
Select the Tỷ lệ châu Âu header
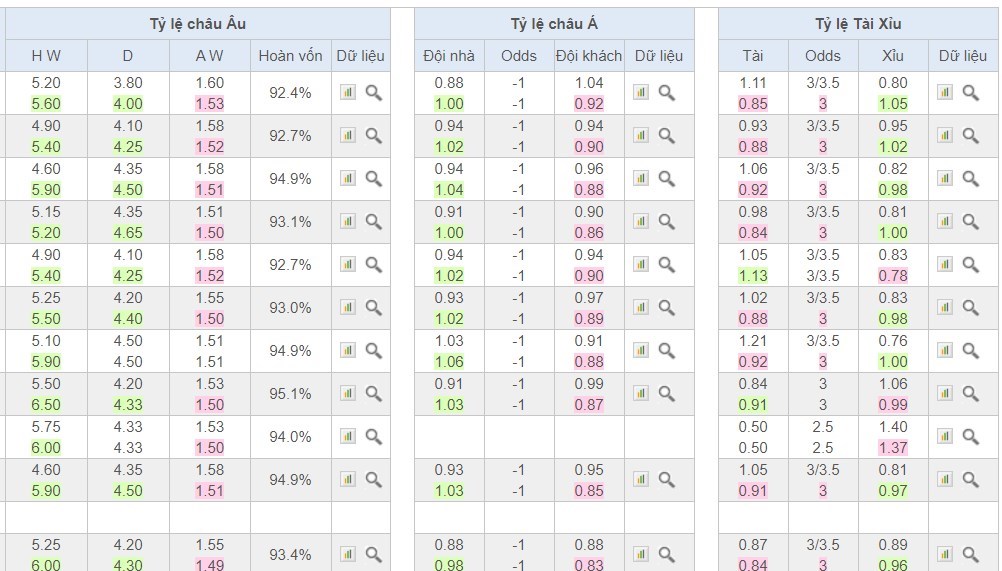196,24
